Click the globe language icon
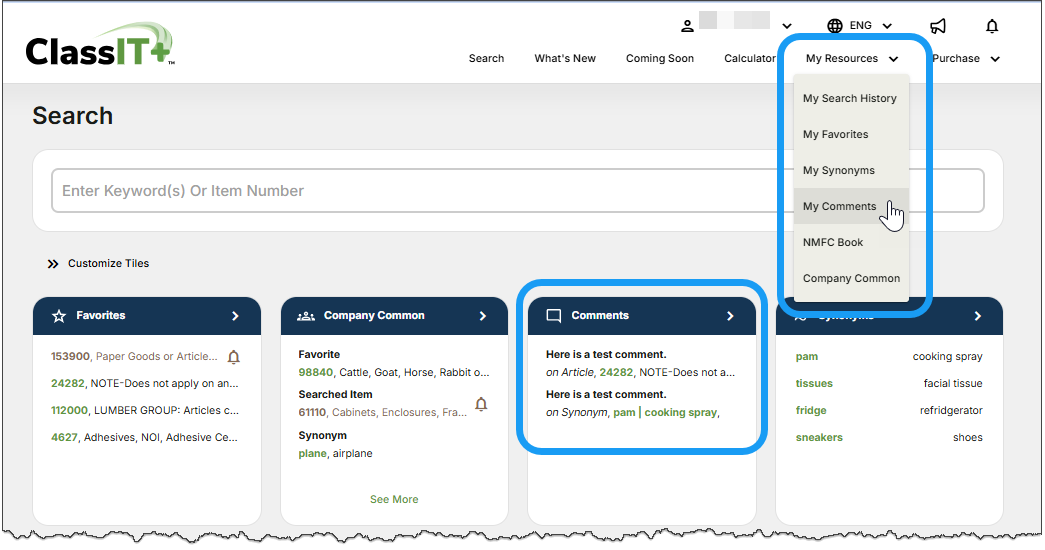1045x550 pixels. [x=835, y=26]
